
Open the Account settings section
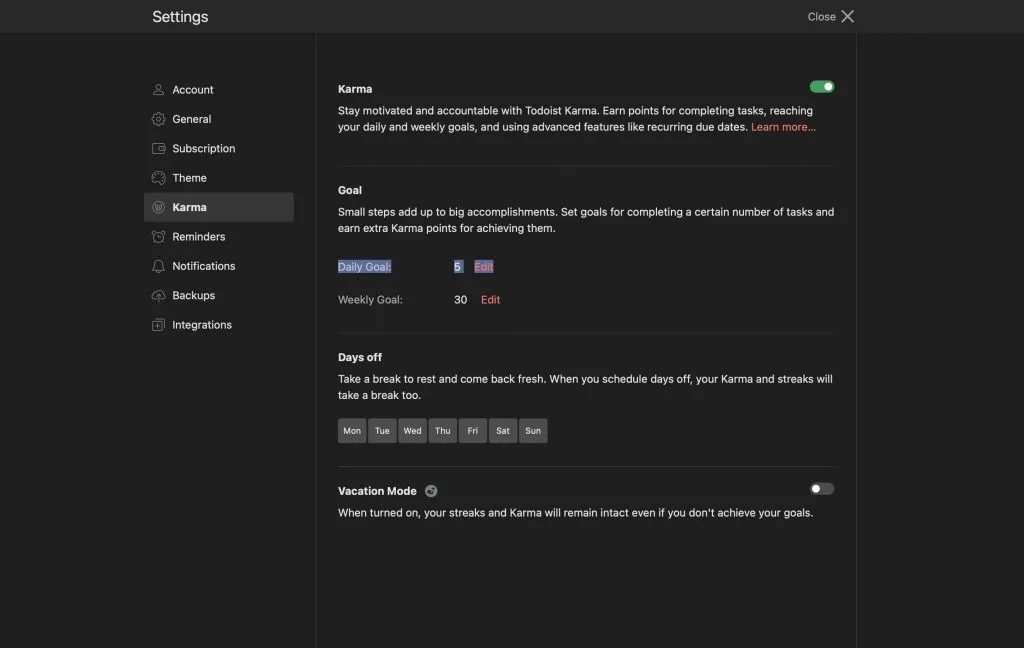(219, 89)
